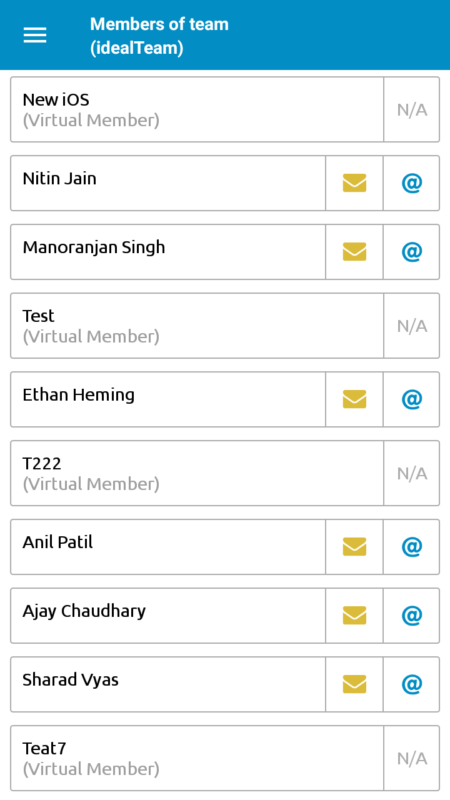Screen dimensions: 450x800
Task: Tap the @ icon for Sharad Vyas
Action: [411, 684]
